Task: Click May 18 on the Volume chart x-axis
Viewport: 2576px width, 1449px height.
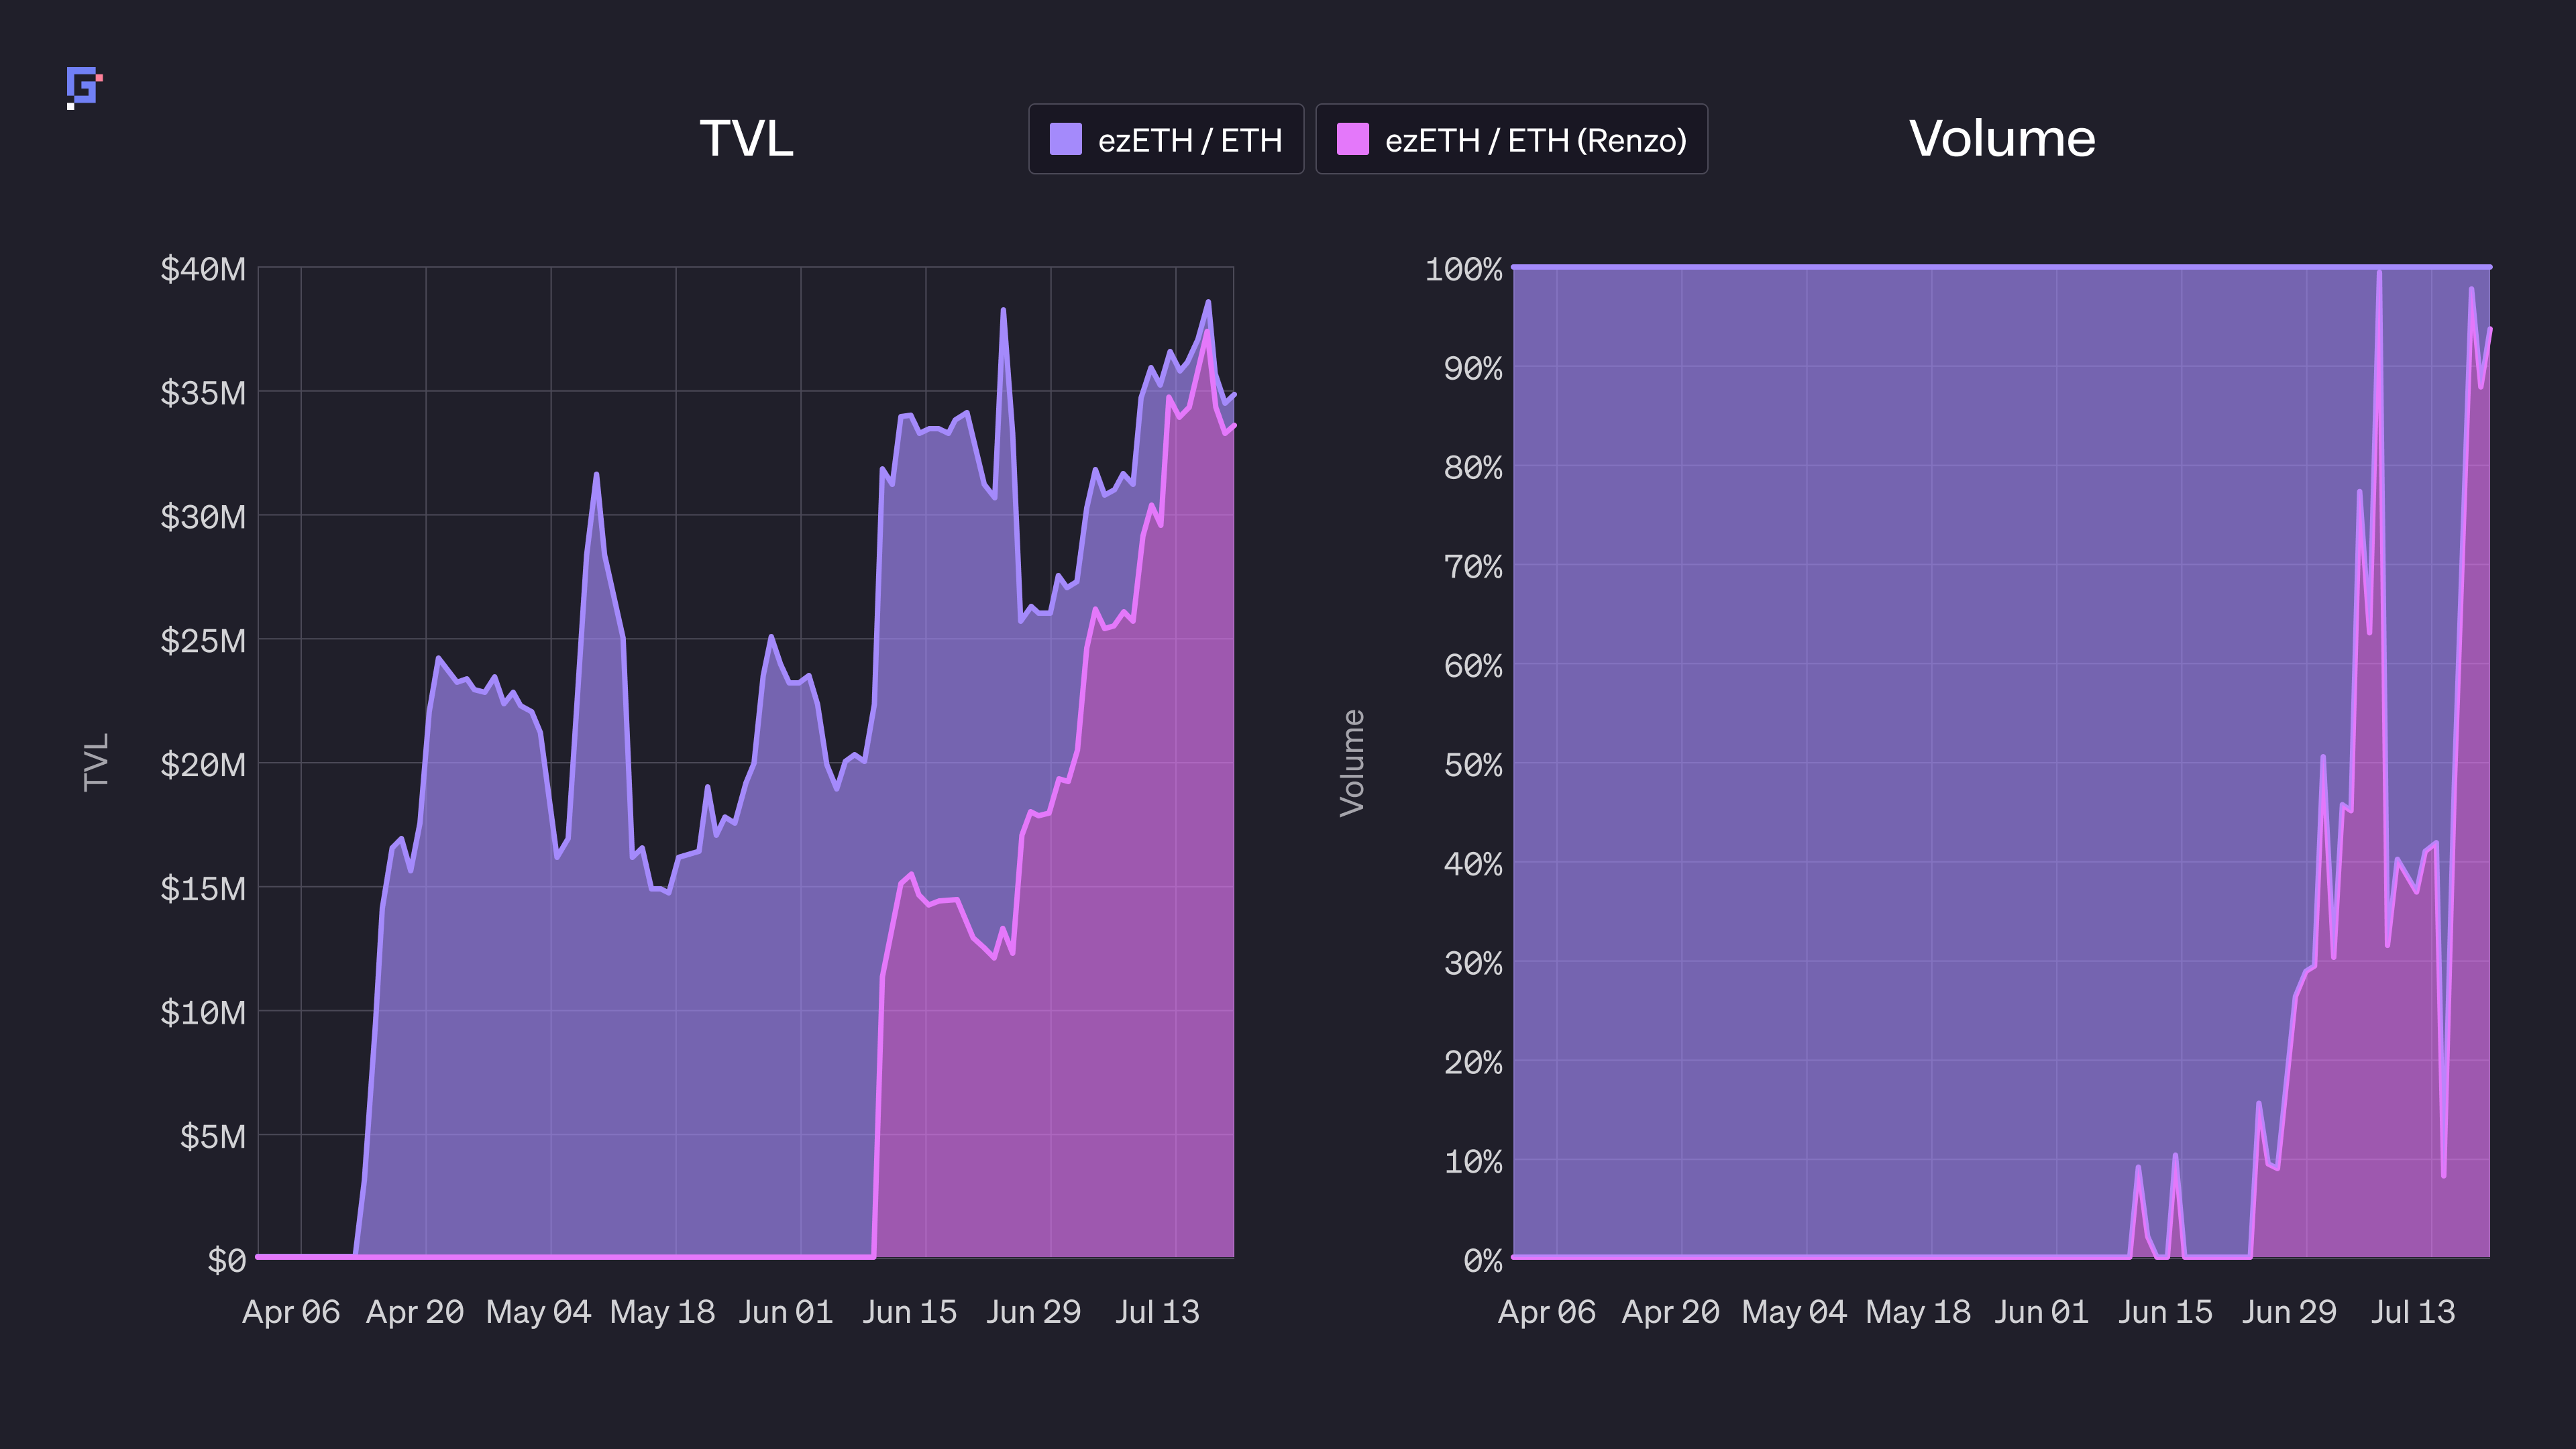Action: point(1919,1311)
